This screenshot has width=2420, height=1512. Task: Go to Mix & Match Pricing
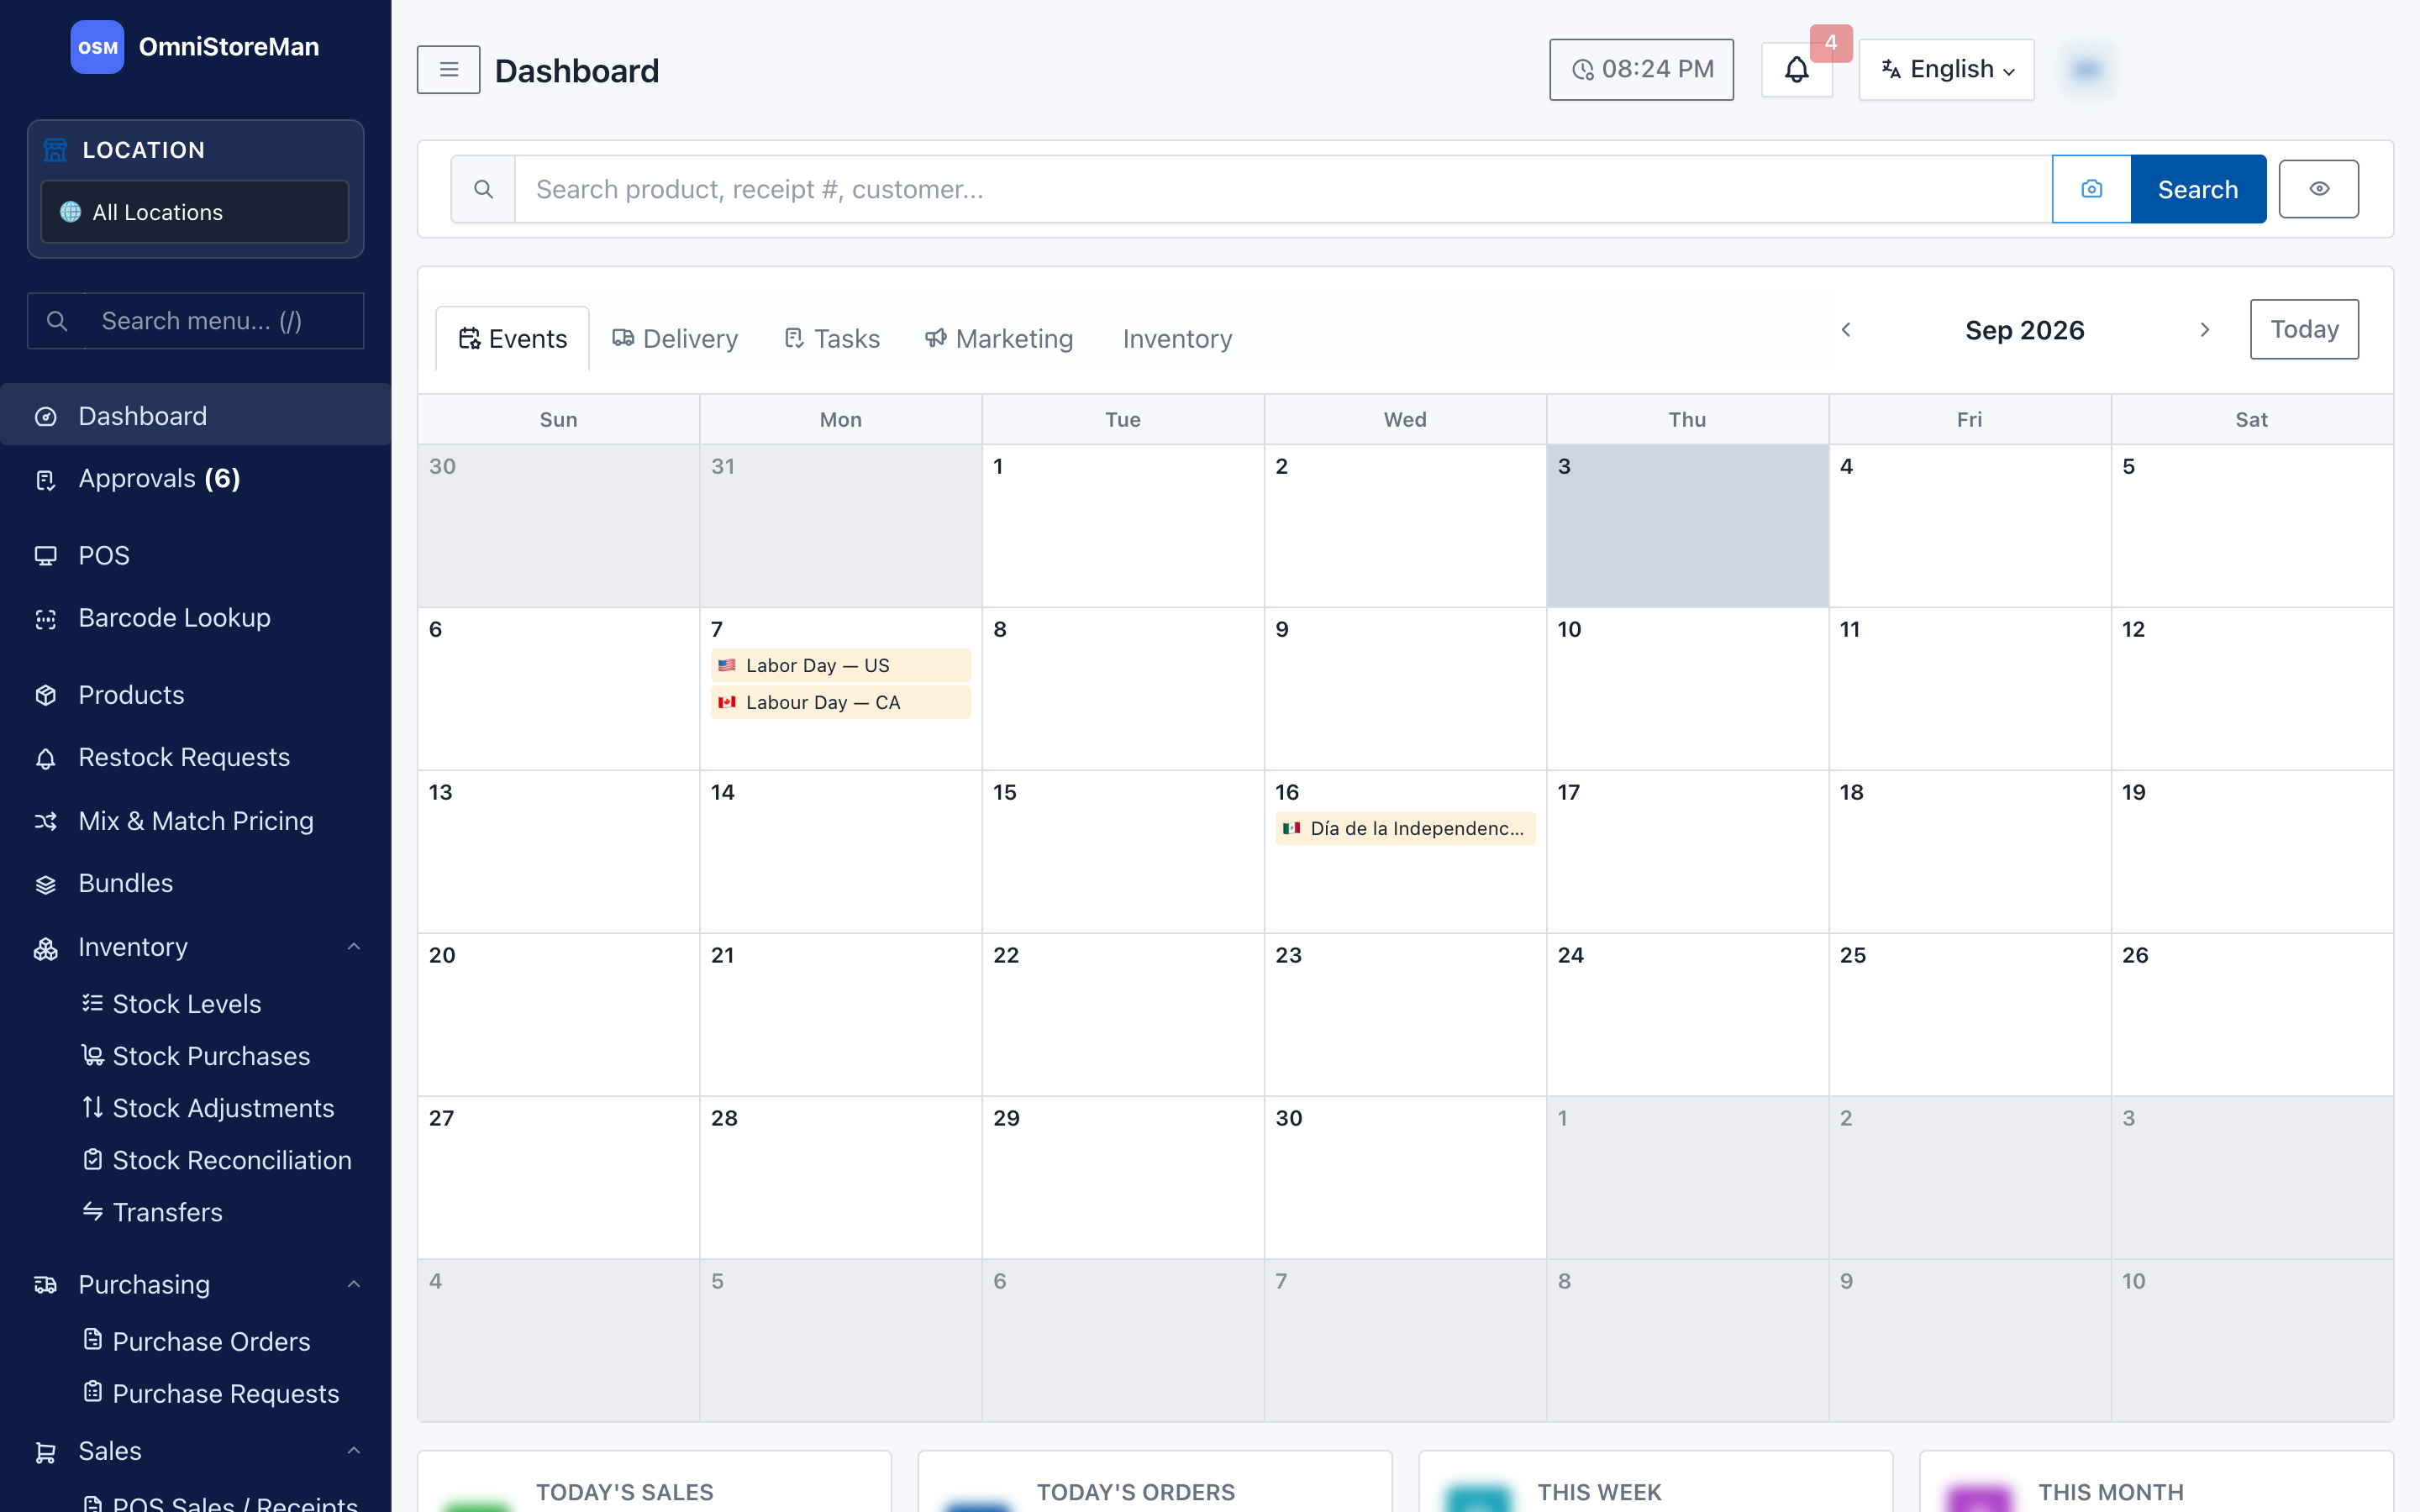click(196, 821)
